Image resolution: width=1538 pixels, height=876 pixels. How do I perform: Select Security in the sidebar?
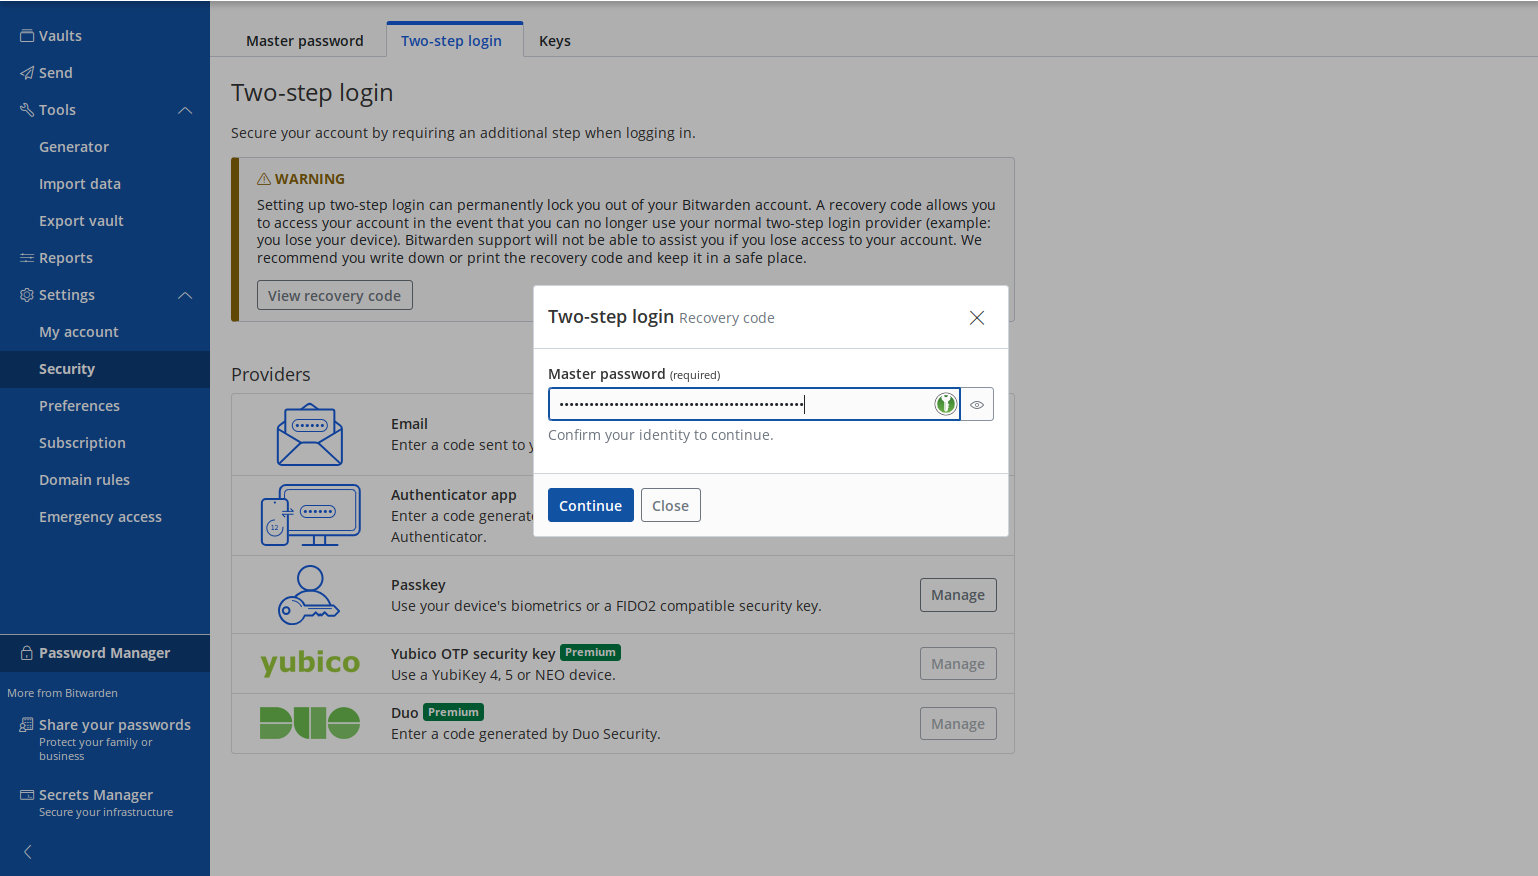[105, 369]
